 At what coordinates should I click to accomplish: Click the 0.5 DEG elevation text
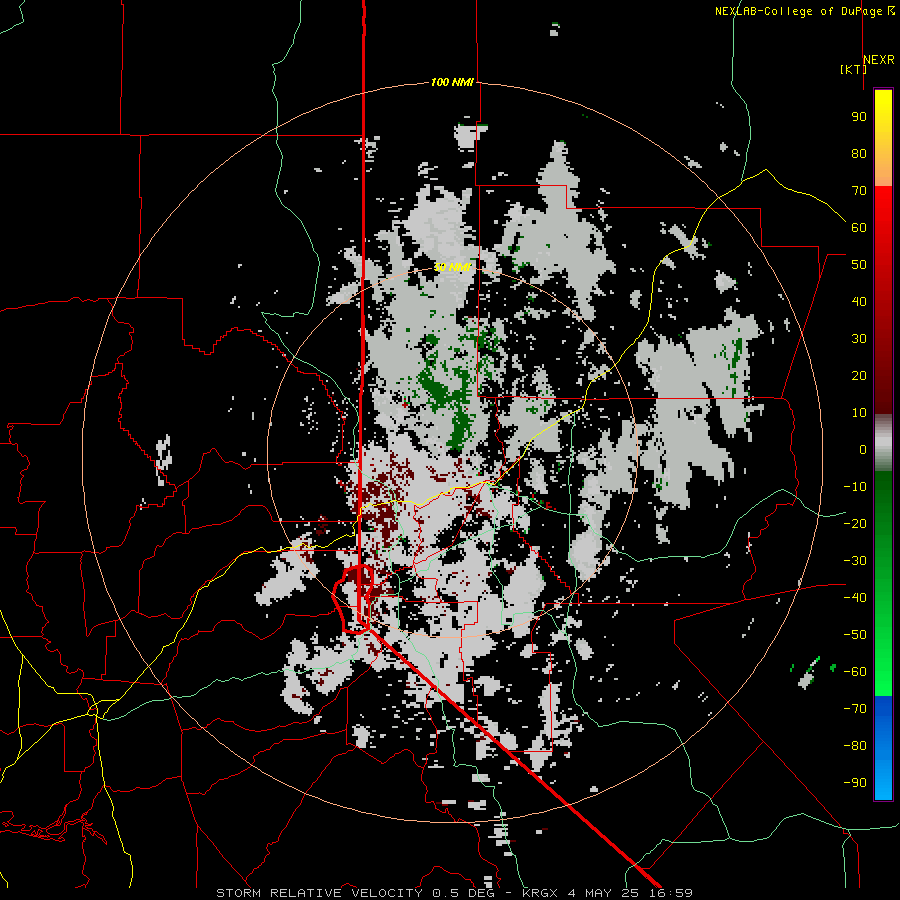coord(464,893)
